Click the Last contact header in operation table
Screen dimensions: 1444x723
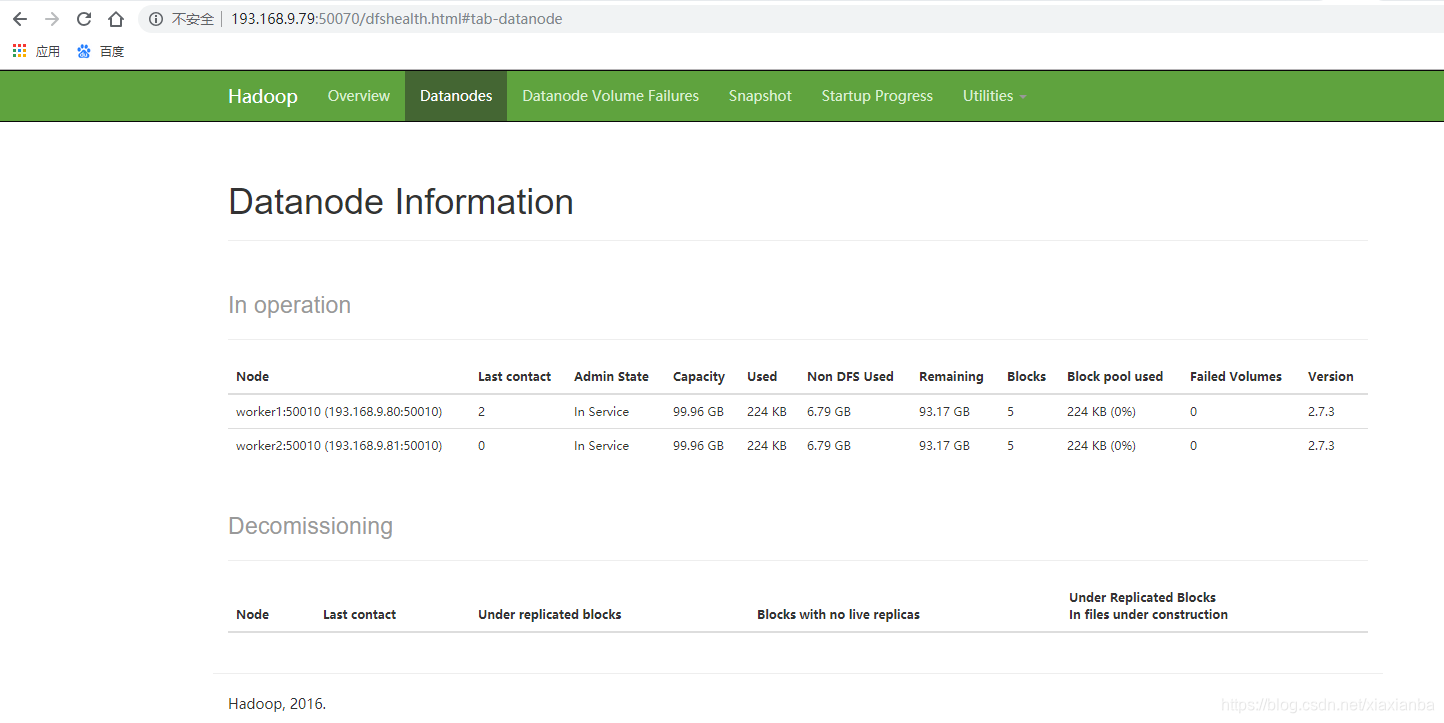[514, 377]
